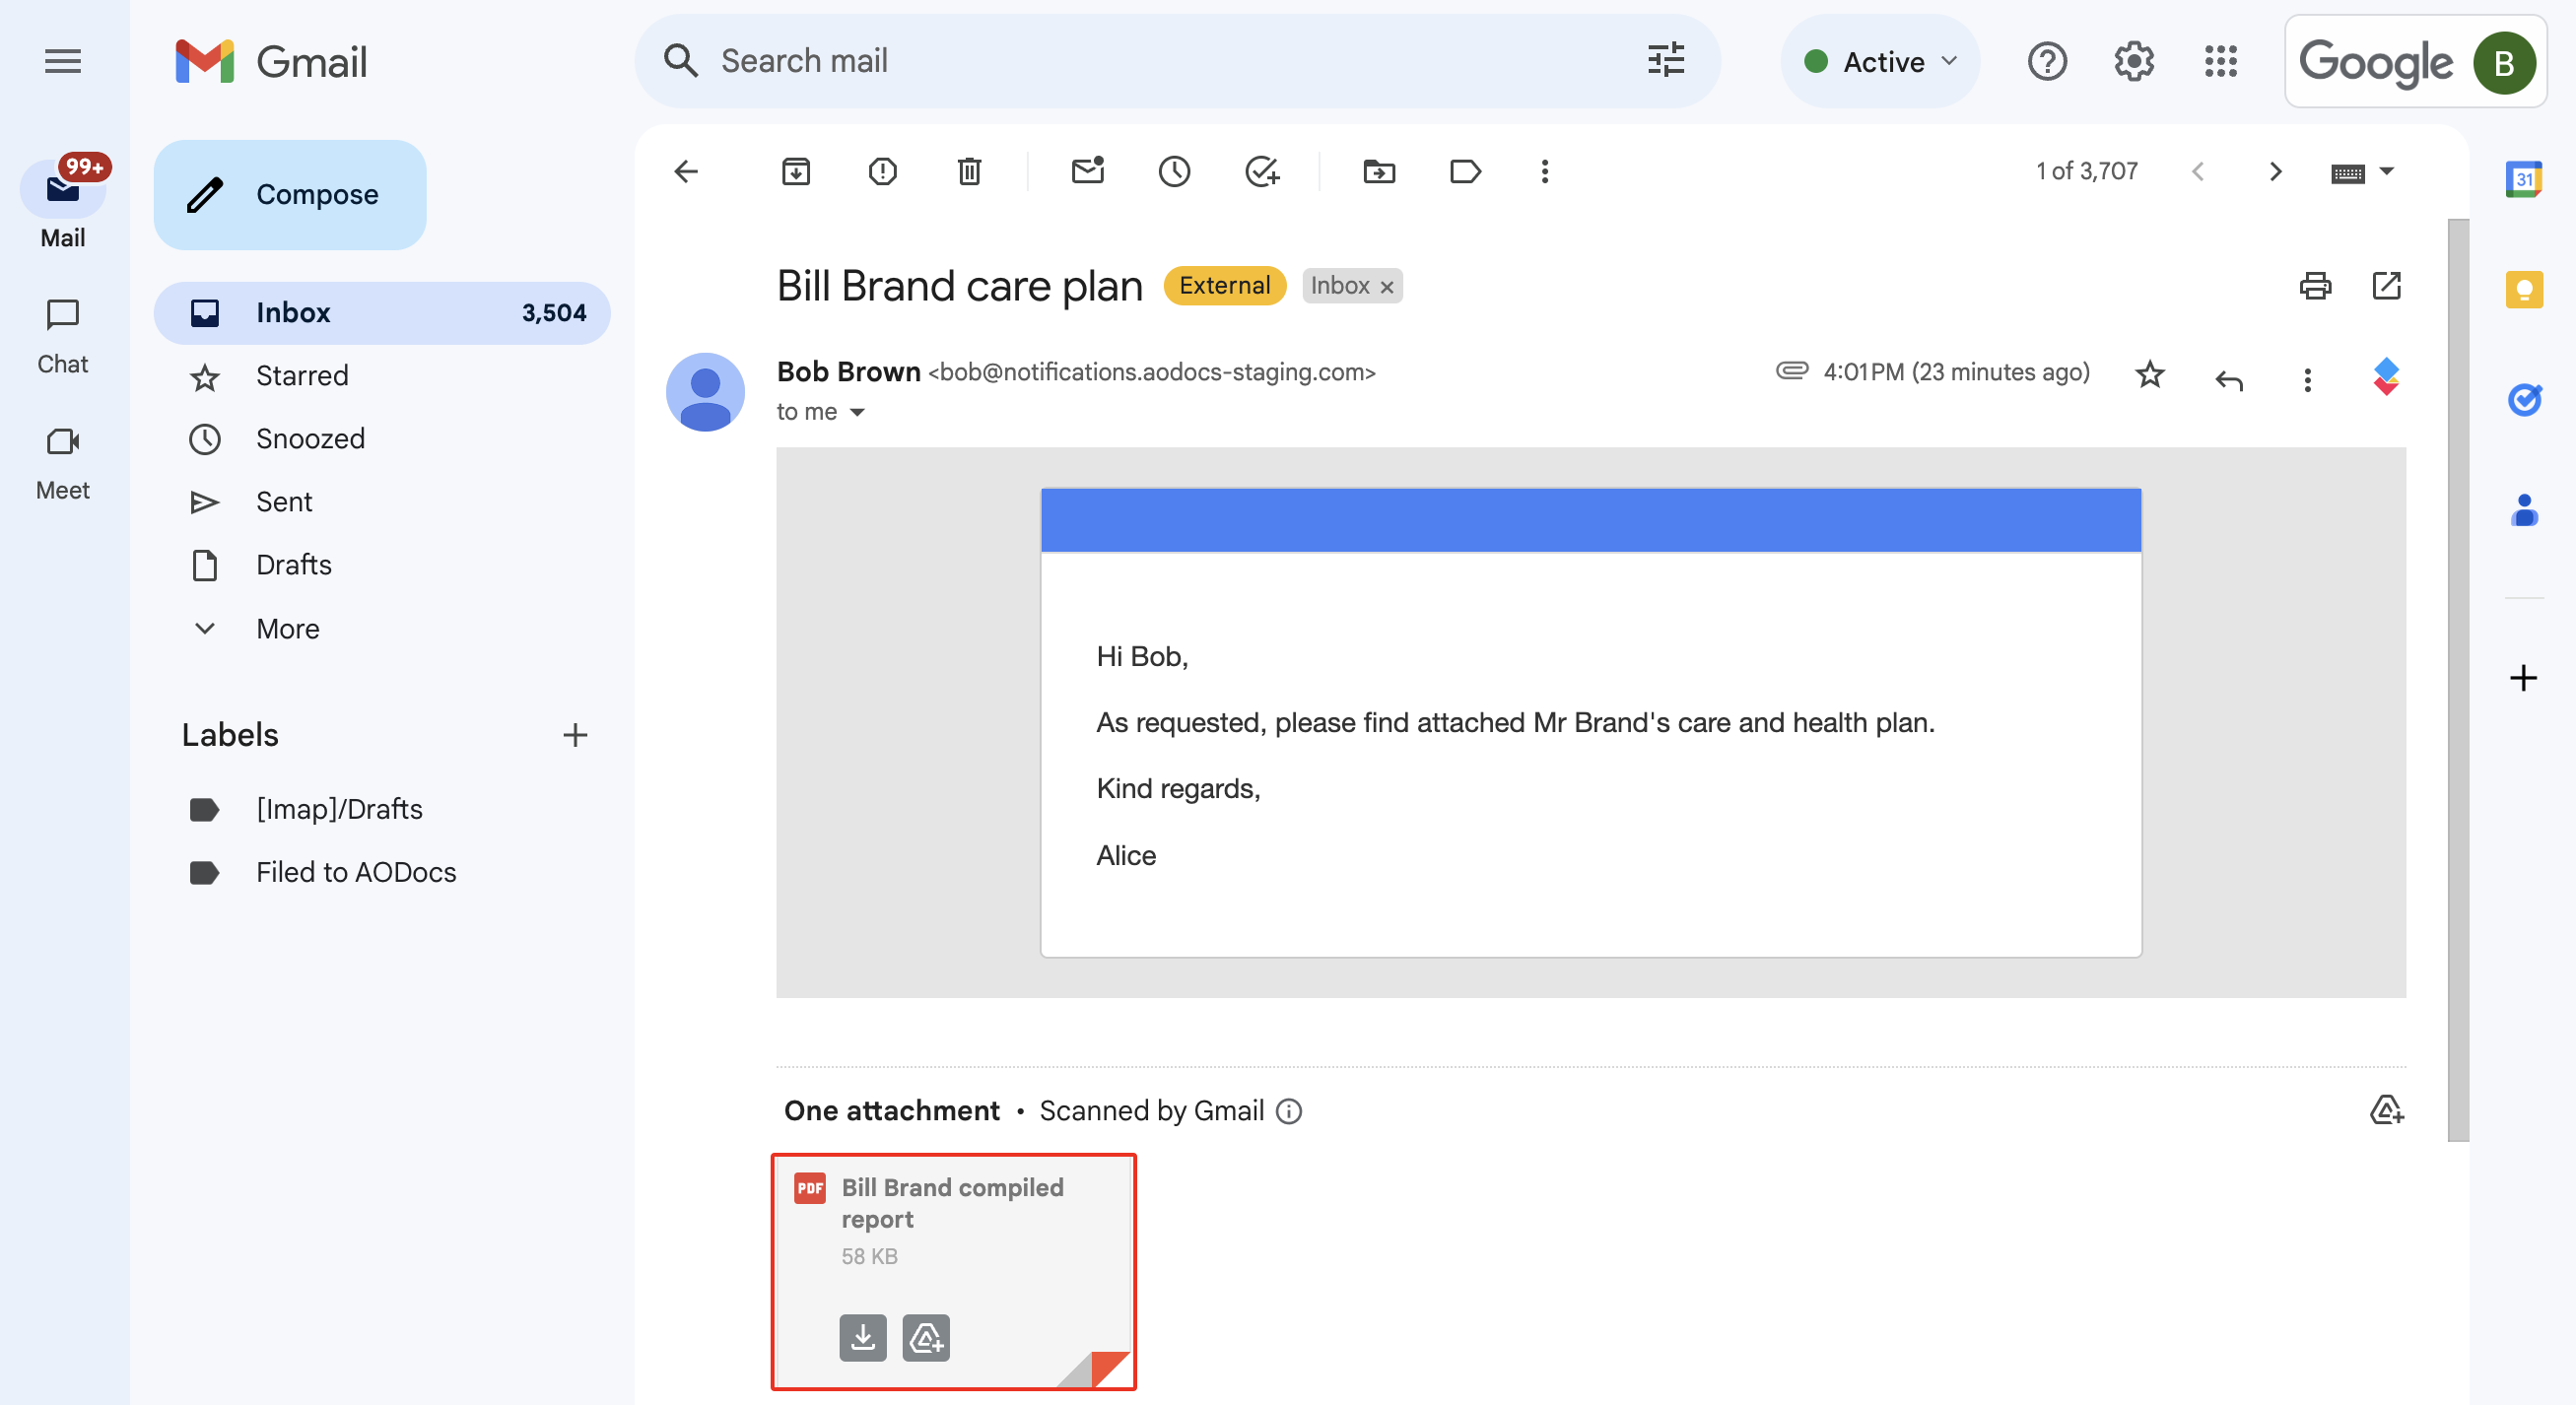Get more add-ons with plus icon
This screenshot has width=2576, height=1405.
[2524, 678]
